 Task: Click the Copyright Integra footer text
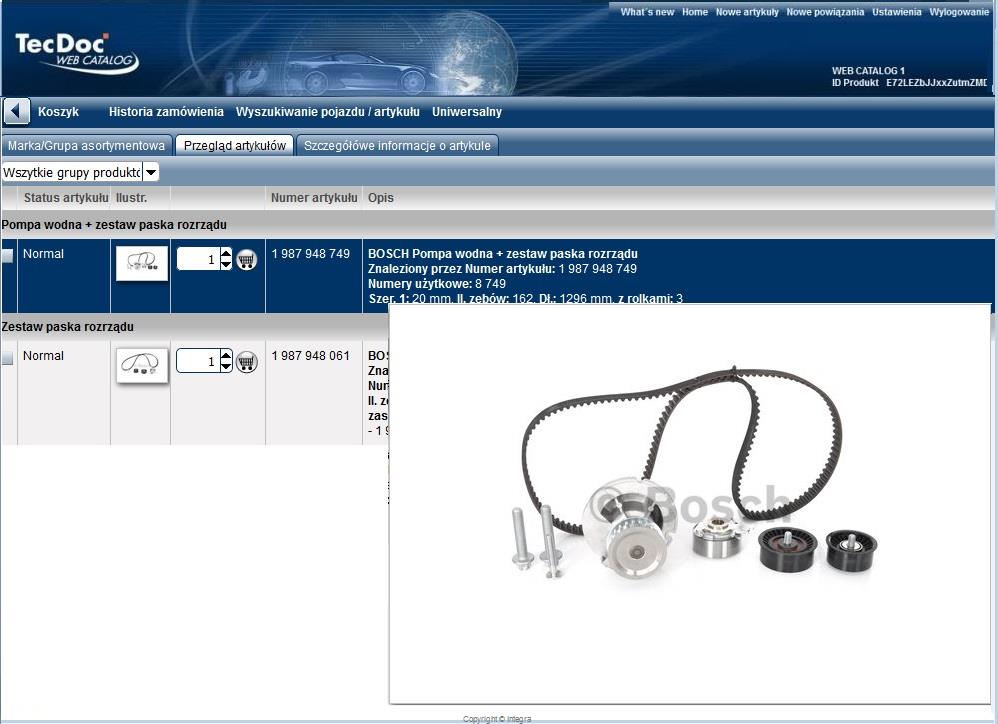pyautogui.click(x=497, y=719)
